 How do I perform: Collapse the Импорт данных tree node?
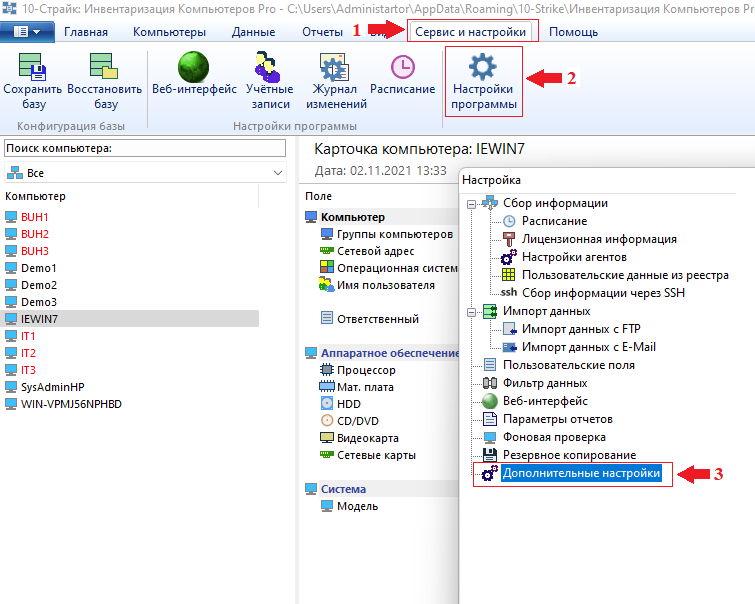[x=472, y=312]
